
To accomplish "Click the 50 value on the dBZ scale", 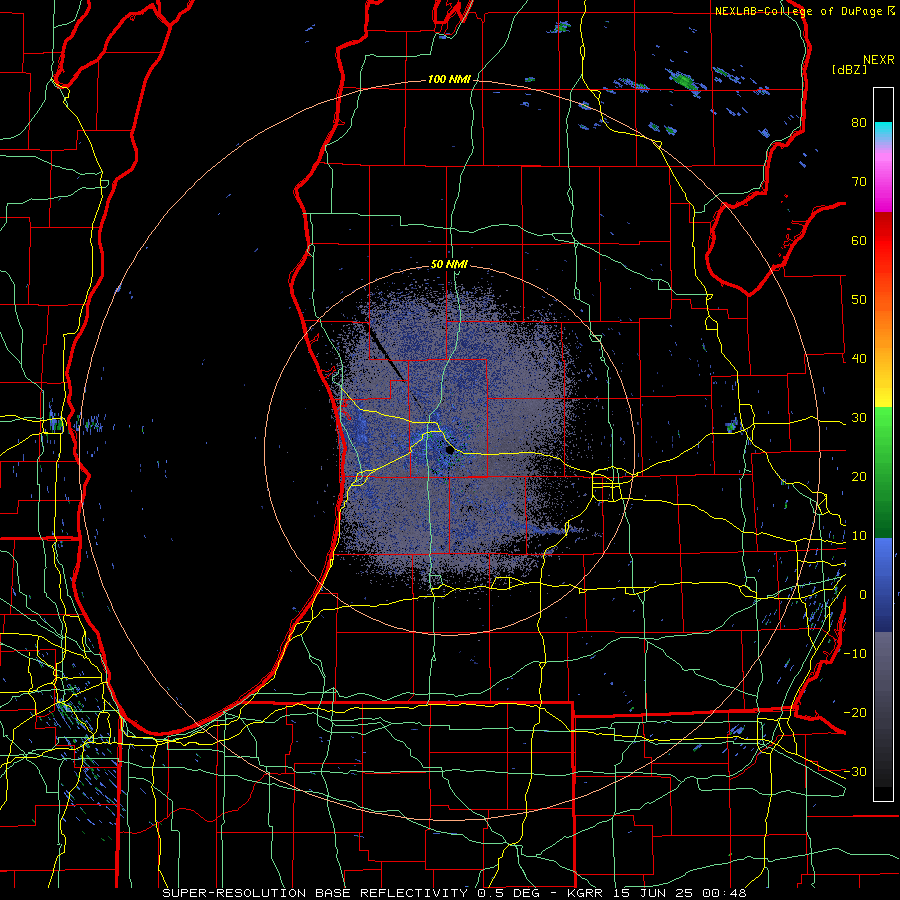I will [x=859, y=300].
